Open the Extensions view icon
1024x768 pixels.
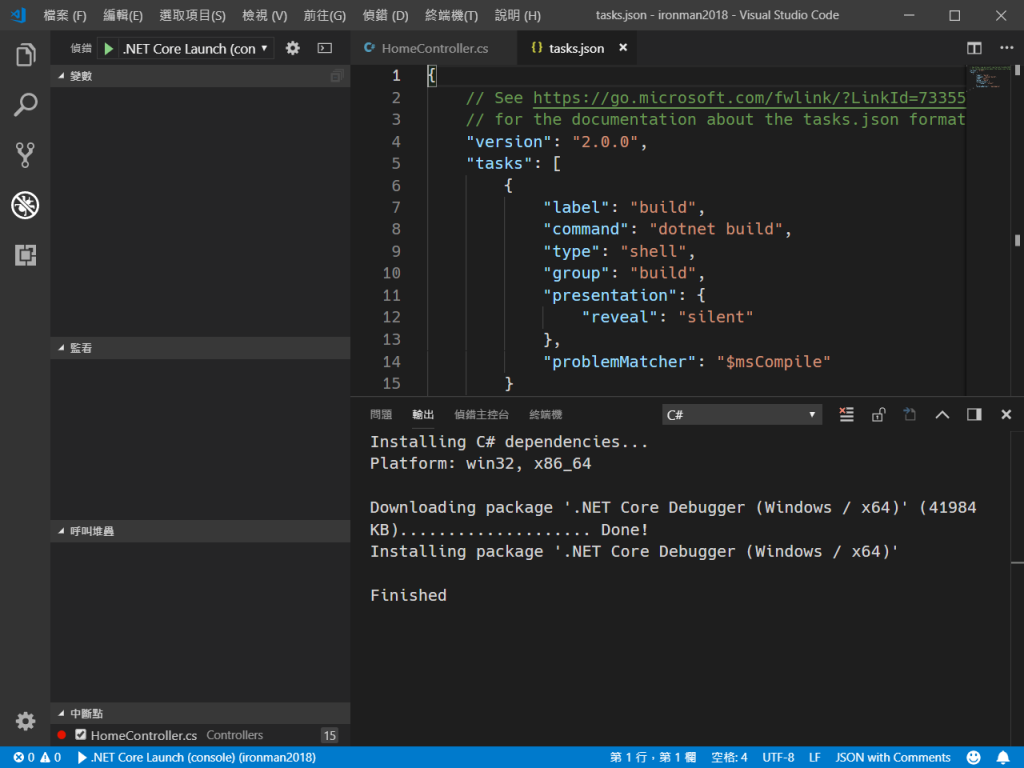point(25,255)
